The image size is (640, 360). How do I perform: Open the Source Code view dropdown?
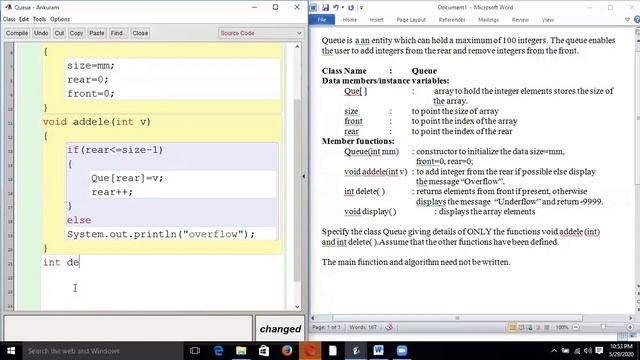coord(260,33)
